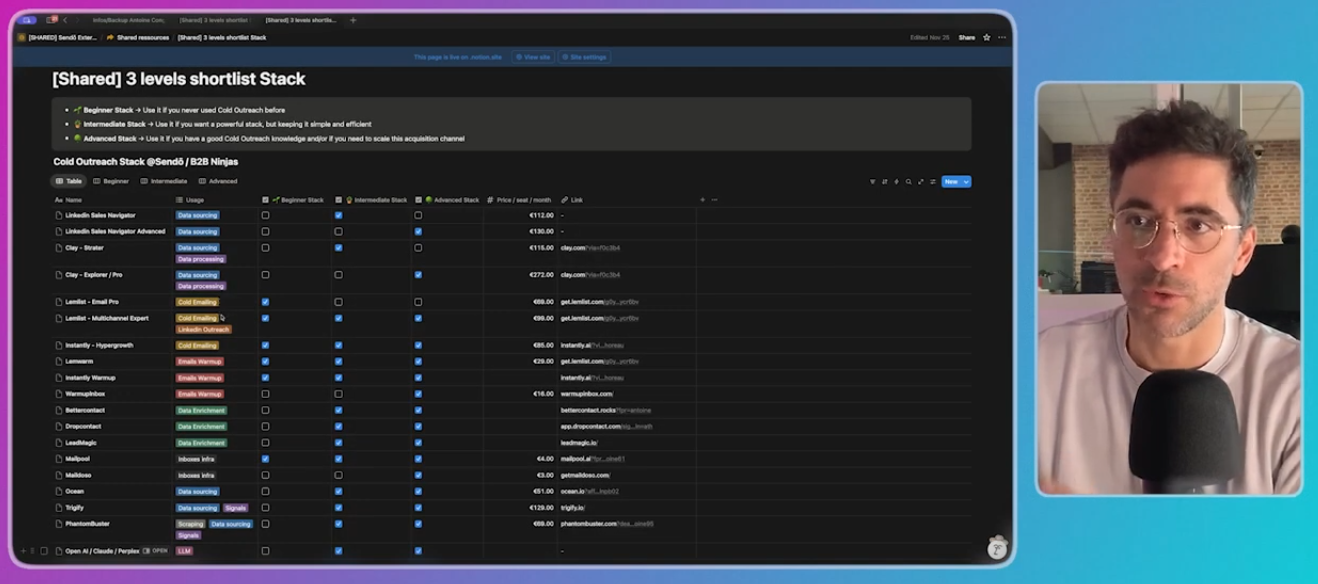The image size is (1318, 584).
Task: Open bettercontact.rocks link
Action: click(x=604, y=410)
